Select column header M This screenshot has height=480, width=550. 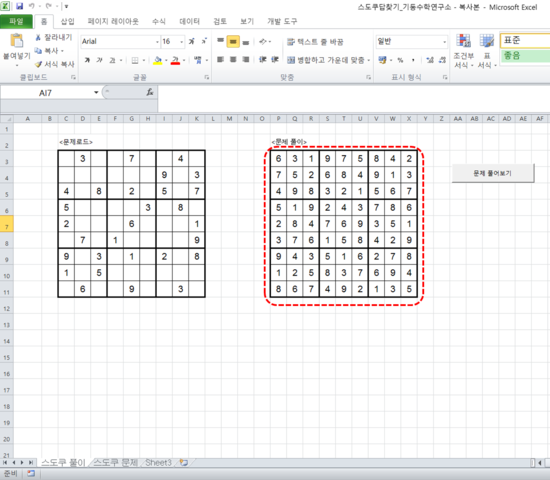point(229,119)
